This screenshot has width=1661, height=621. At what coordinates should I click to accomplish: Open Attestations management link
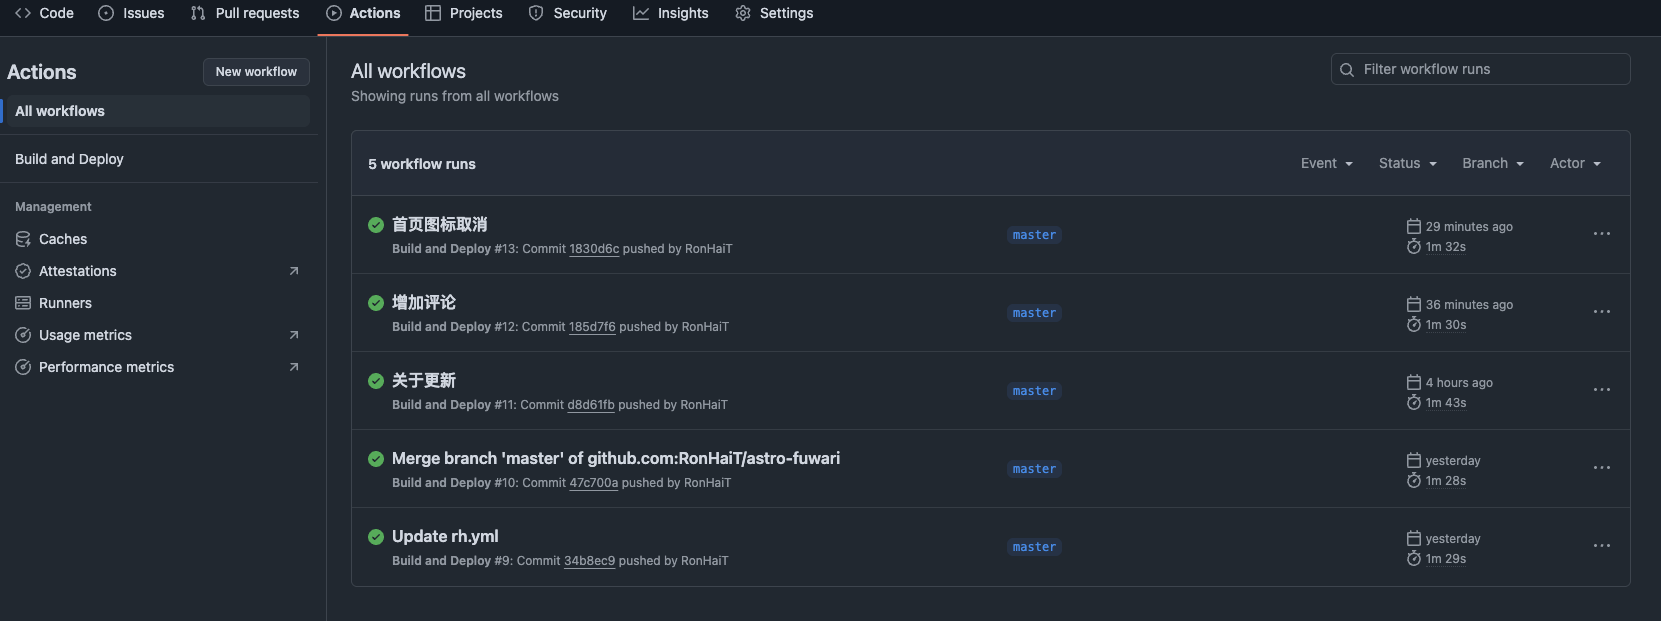coord(156,271)
